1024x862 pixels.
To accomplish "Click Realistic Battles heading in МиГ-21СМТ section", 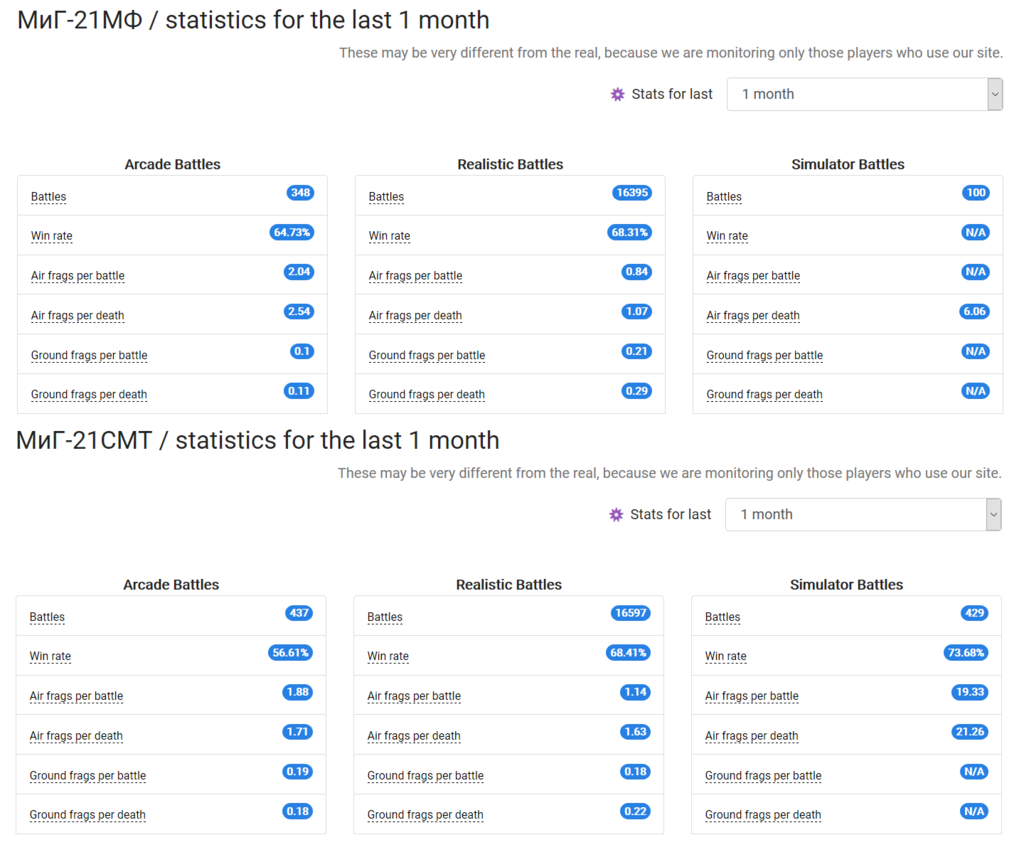I will tap(509, 585).
